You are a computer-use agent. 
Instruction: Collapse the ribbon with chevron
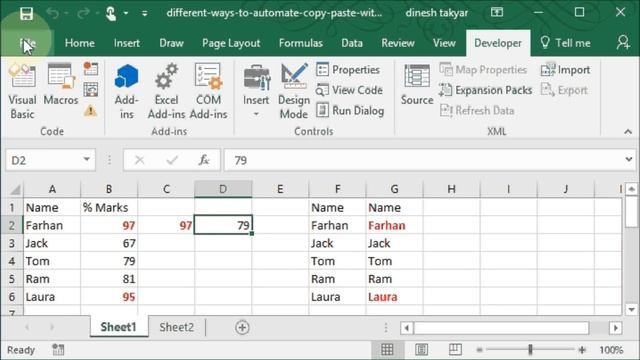pos(628,131)
